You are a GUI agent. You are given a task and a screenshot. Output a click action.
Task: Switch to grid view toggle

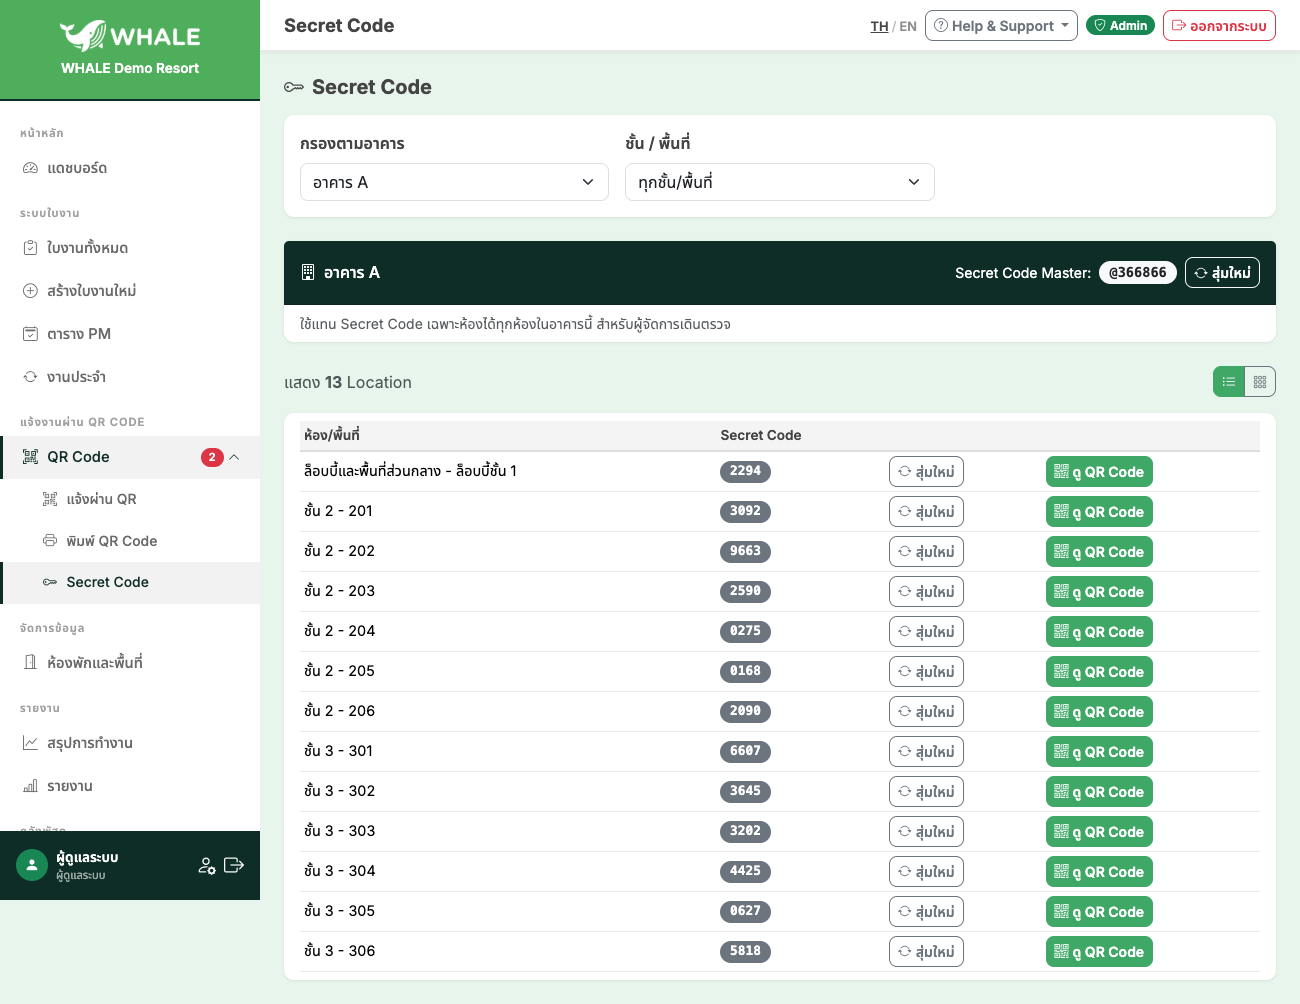click(1260, 382)
